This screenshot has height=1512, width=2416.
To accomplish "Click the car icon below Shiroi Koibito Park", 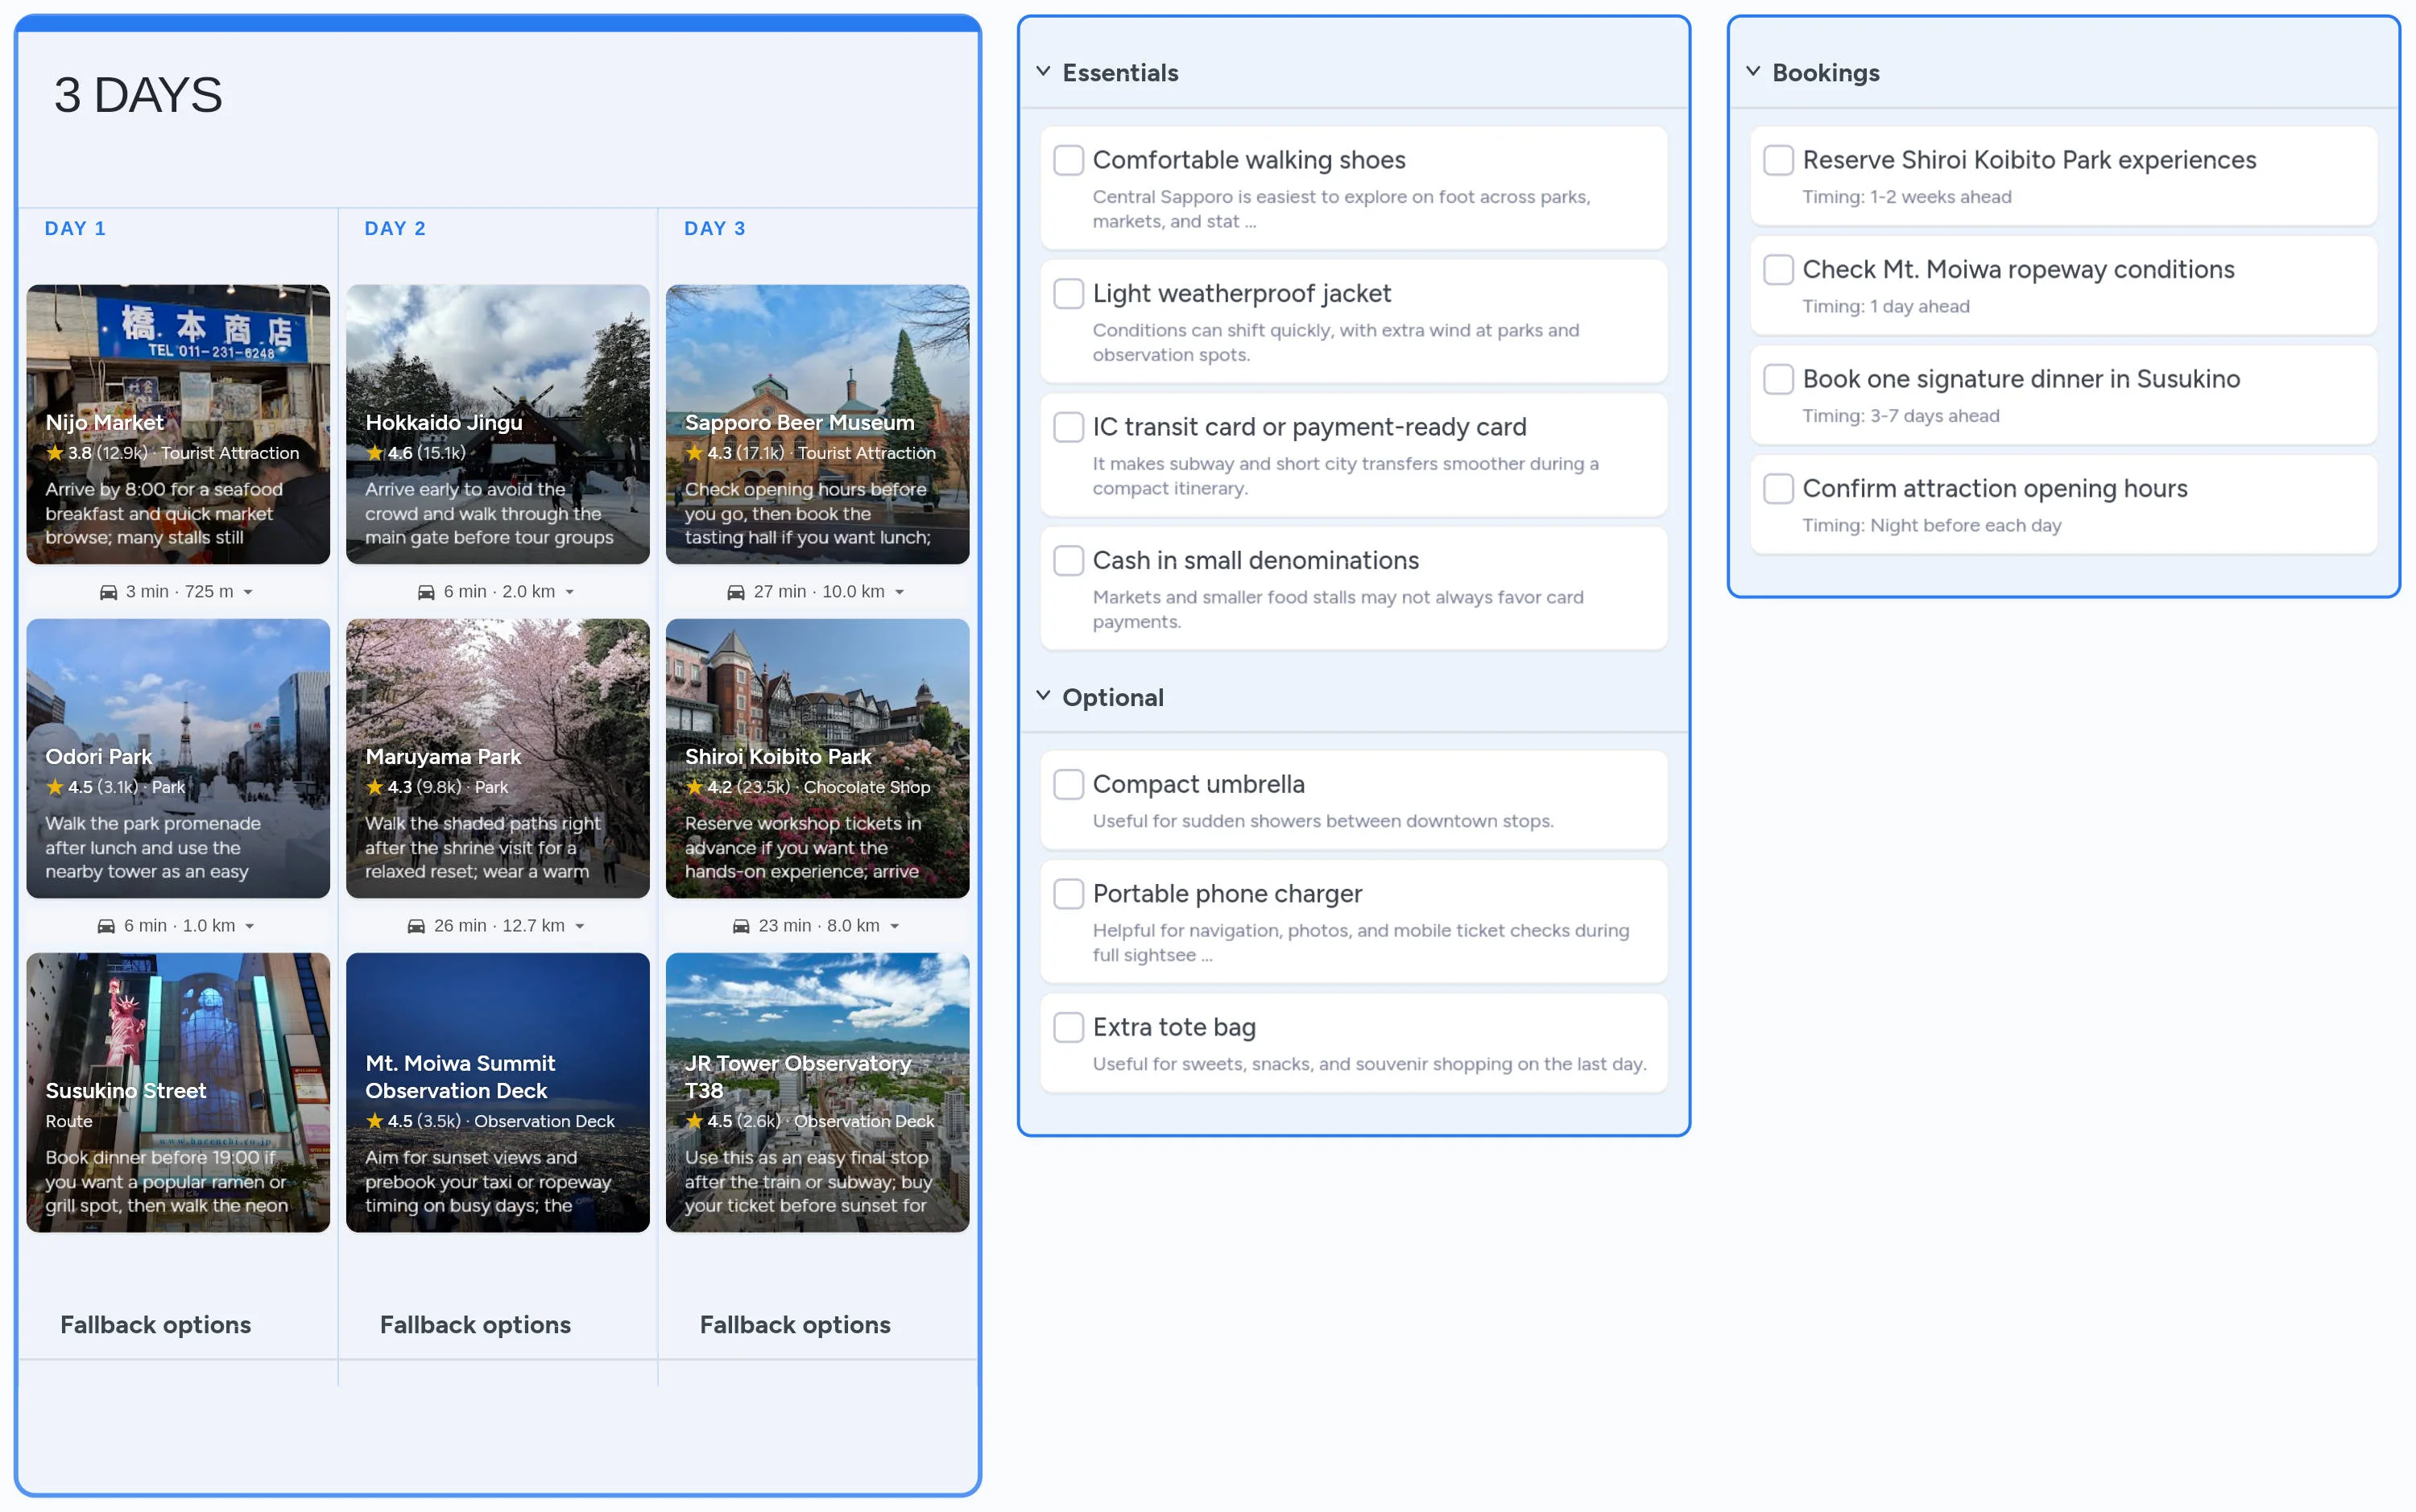I will pos(741,926).
